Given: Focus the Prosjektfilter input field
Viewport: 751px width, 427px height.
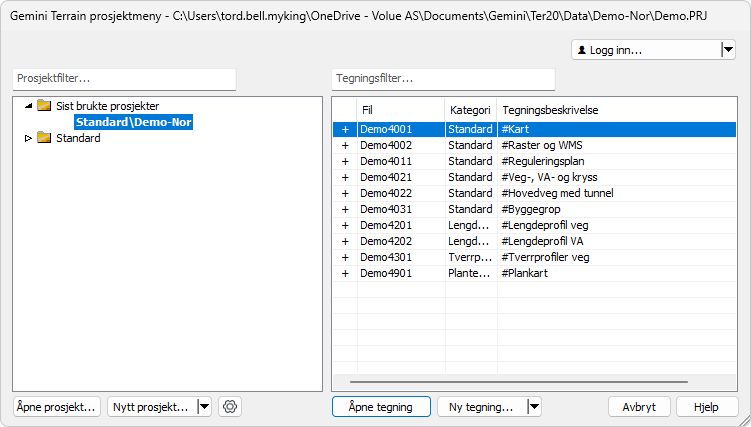Looking at the screenshot, I should [124, 78].
